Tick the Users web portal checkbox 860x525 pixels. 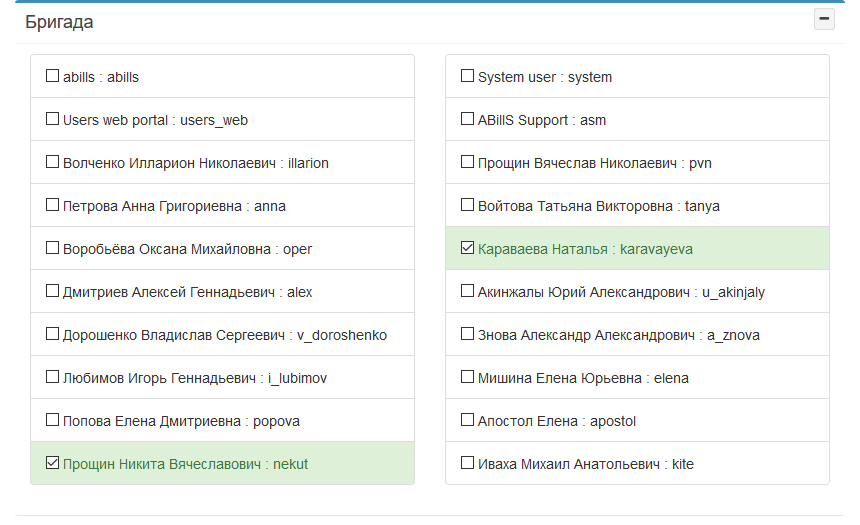[x=52, y=118]
